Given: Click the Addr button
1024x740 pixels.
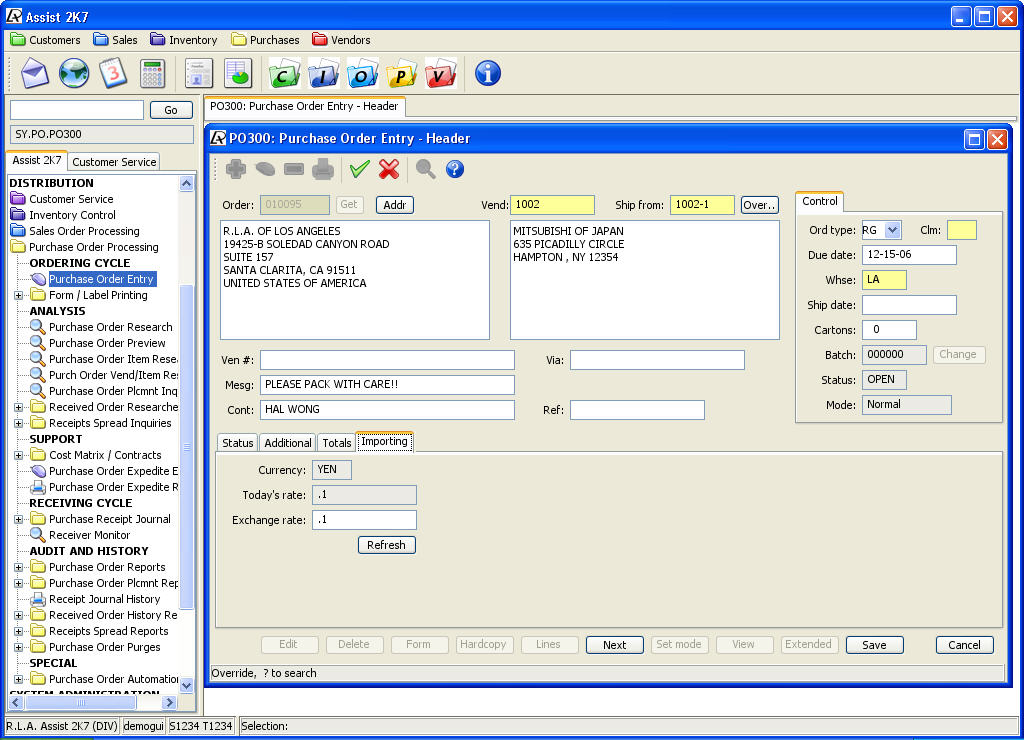Looking at the screenshot, I should [x=394, y=204].
